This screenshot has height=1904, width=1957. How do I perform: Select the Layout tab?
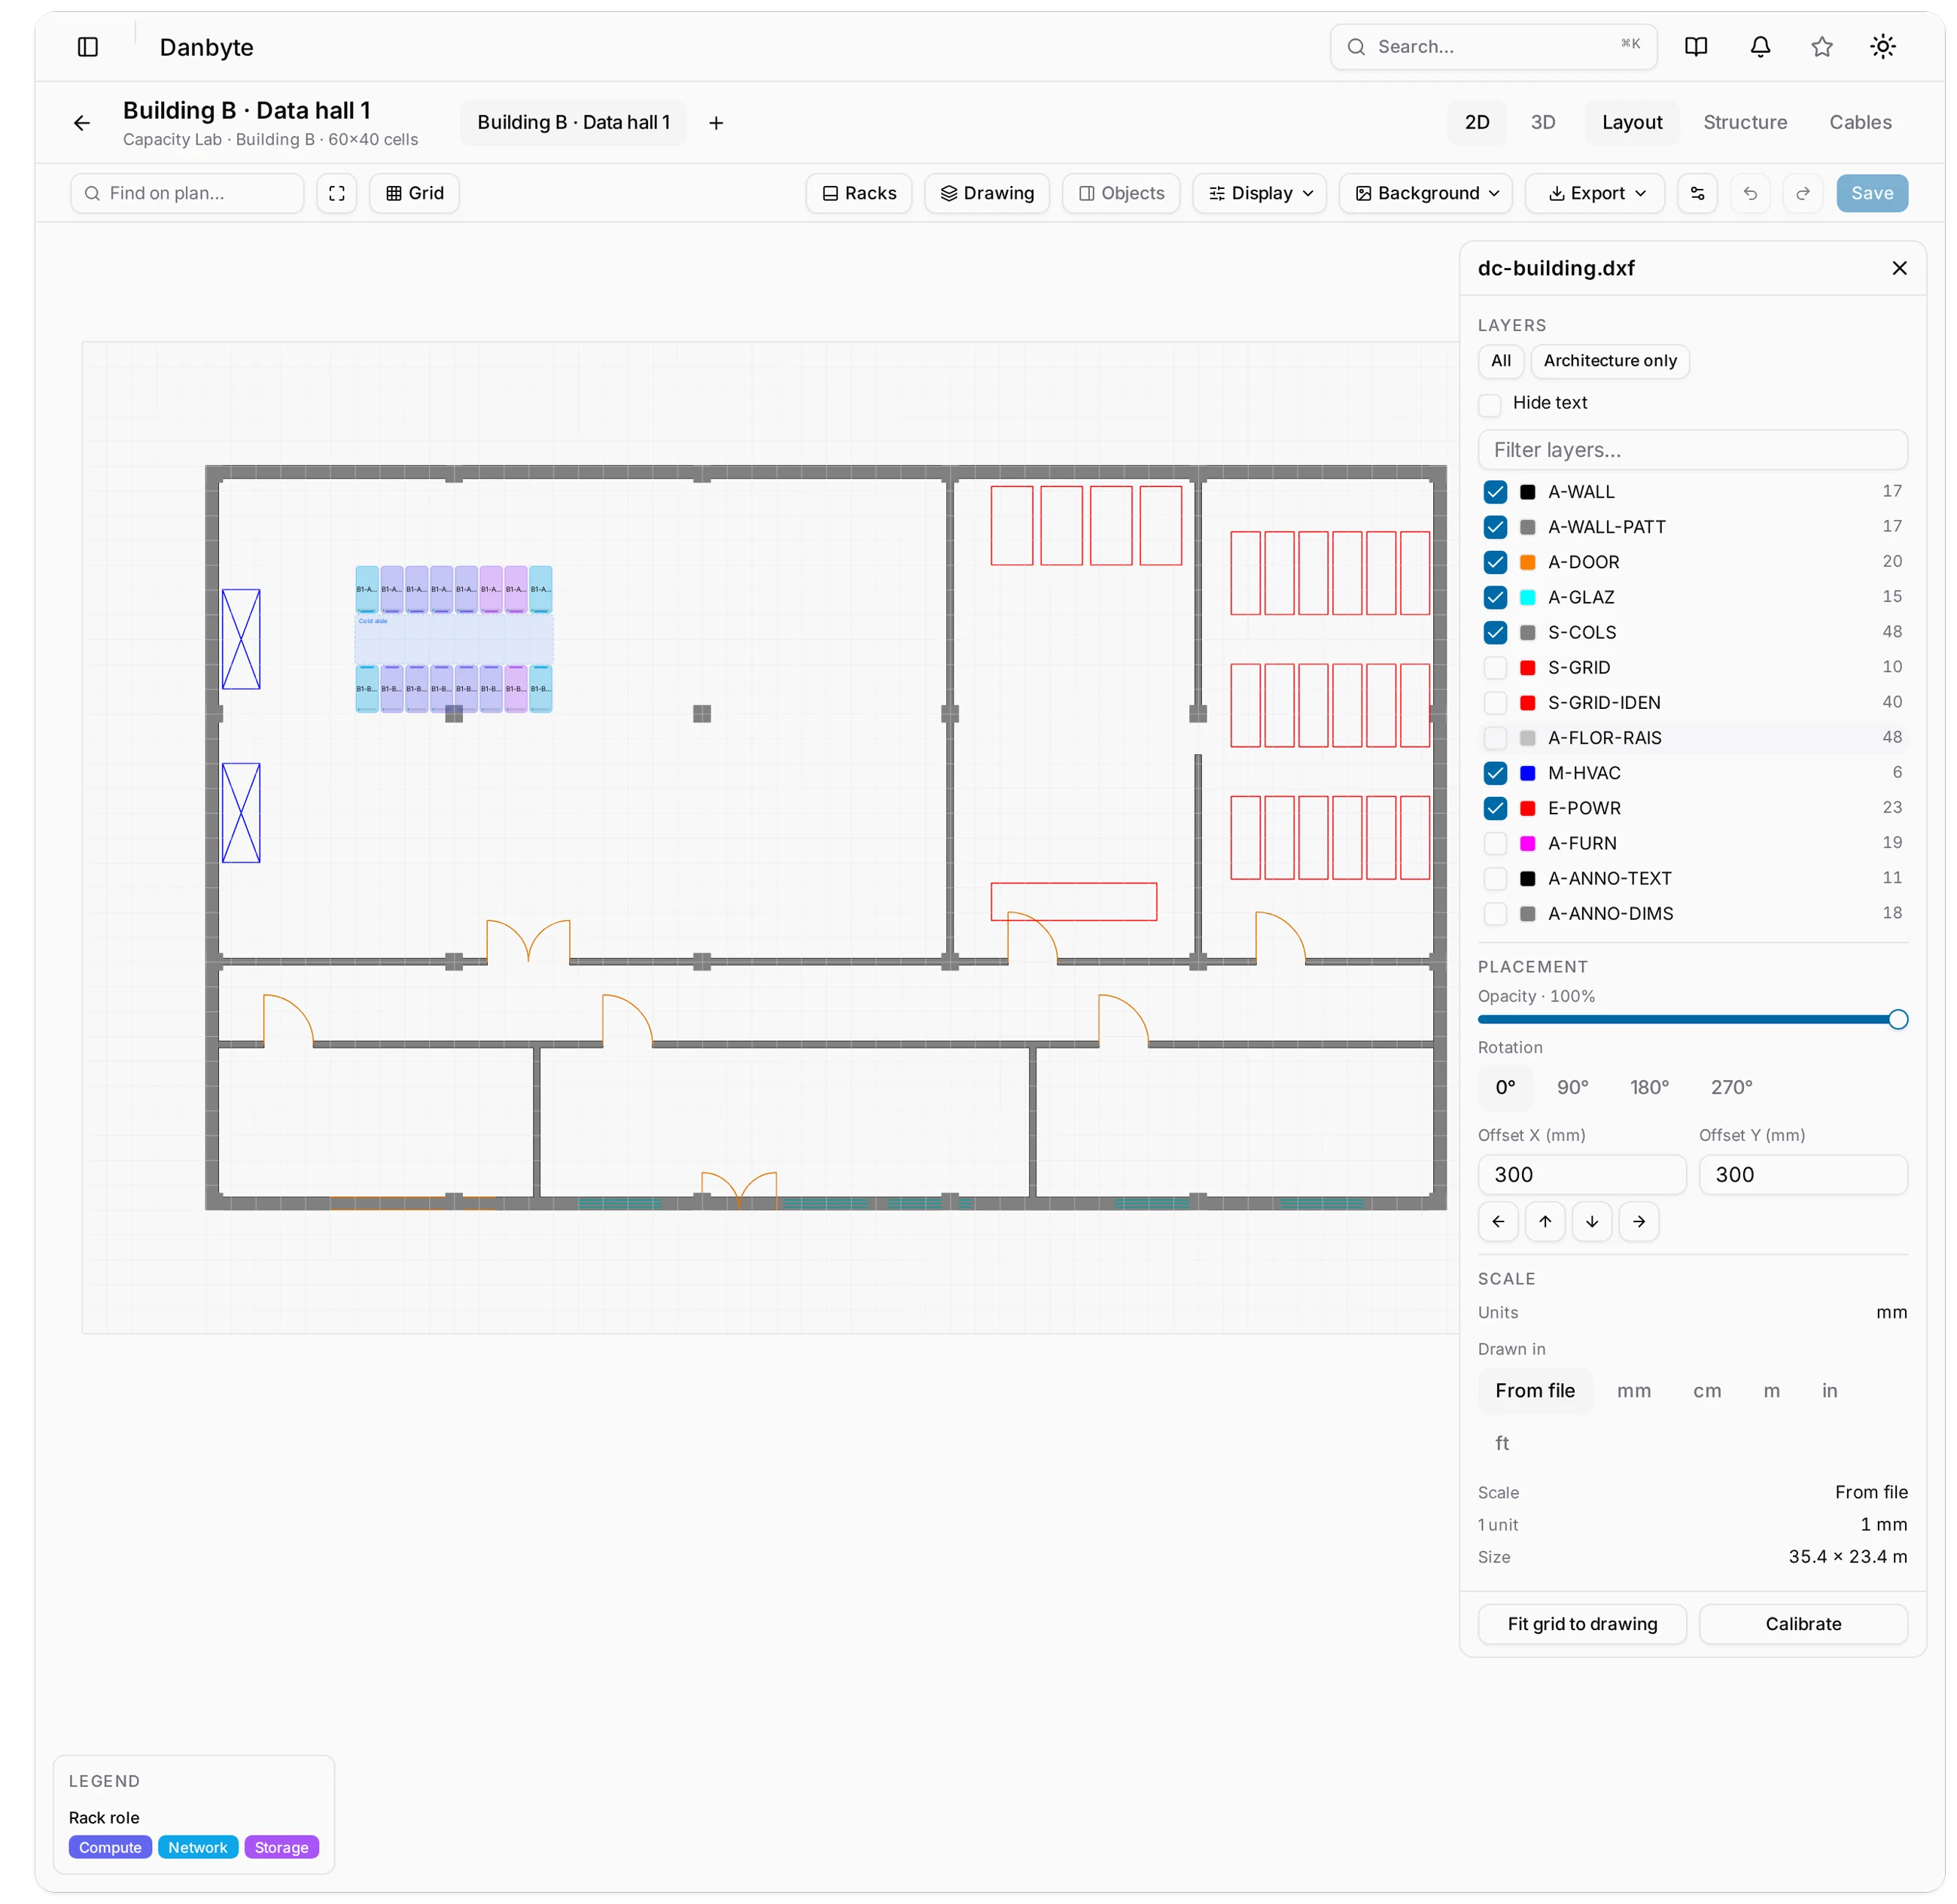[1631, 122]
